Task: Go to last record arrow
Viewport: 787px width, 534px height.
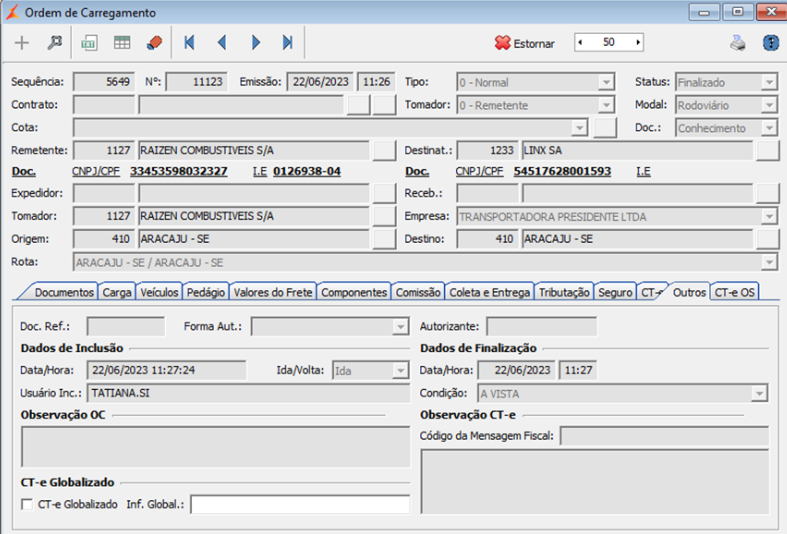Action: pyautogui.click(x=288, y=43)
